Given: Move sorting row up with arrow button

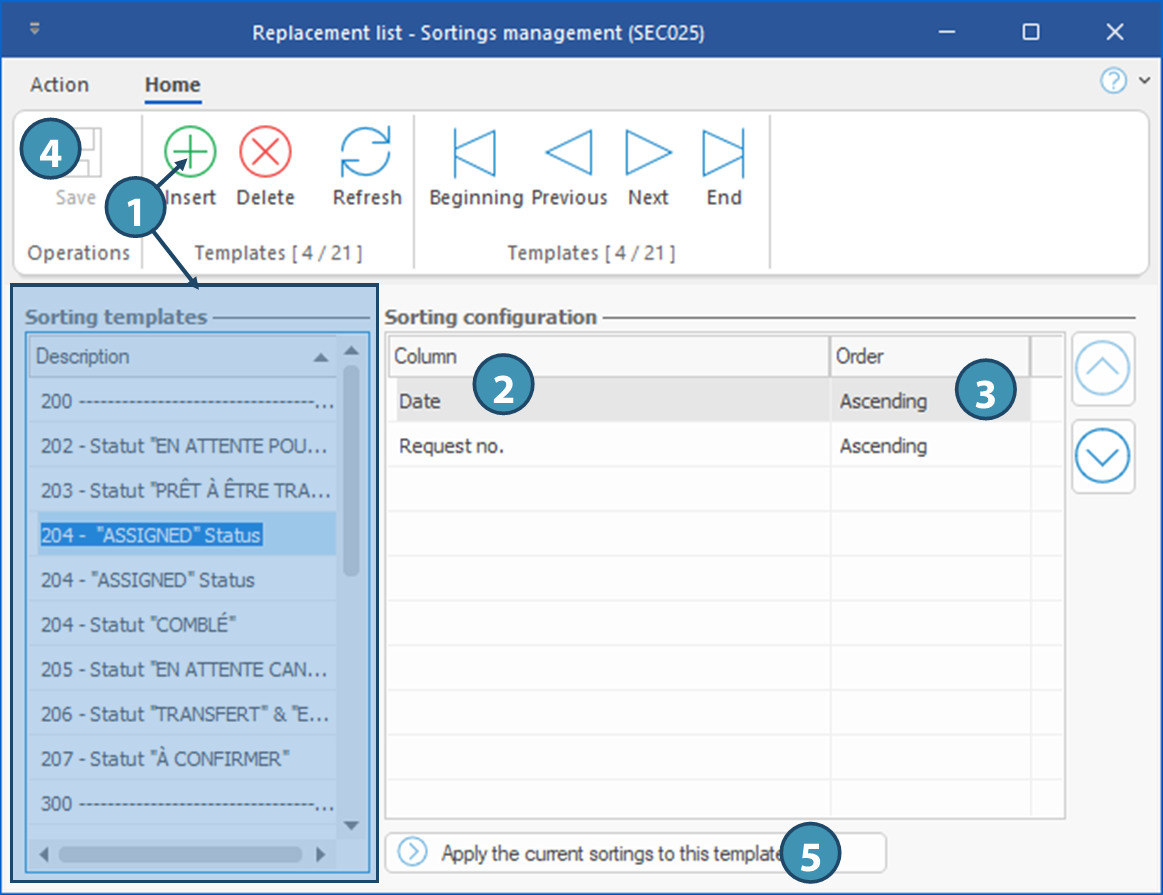Looking at the screenshot, I should click(x=1103, y=369).
